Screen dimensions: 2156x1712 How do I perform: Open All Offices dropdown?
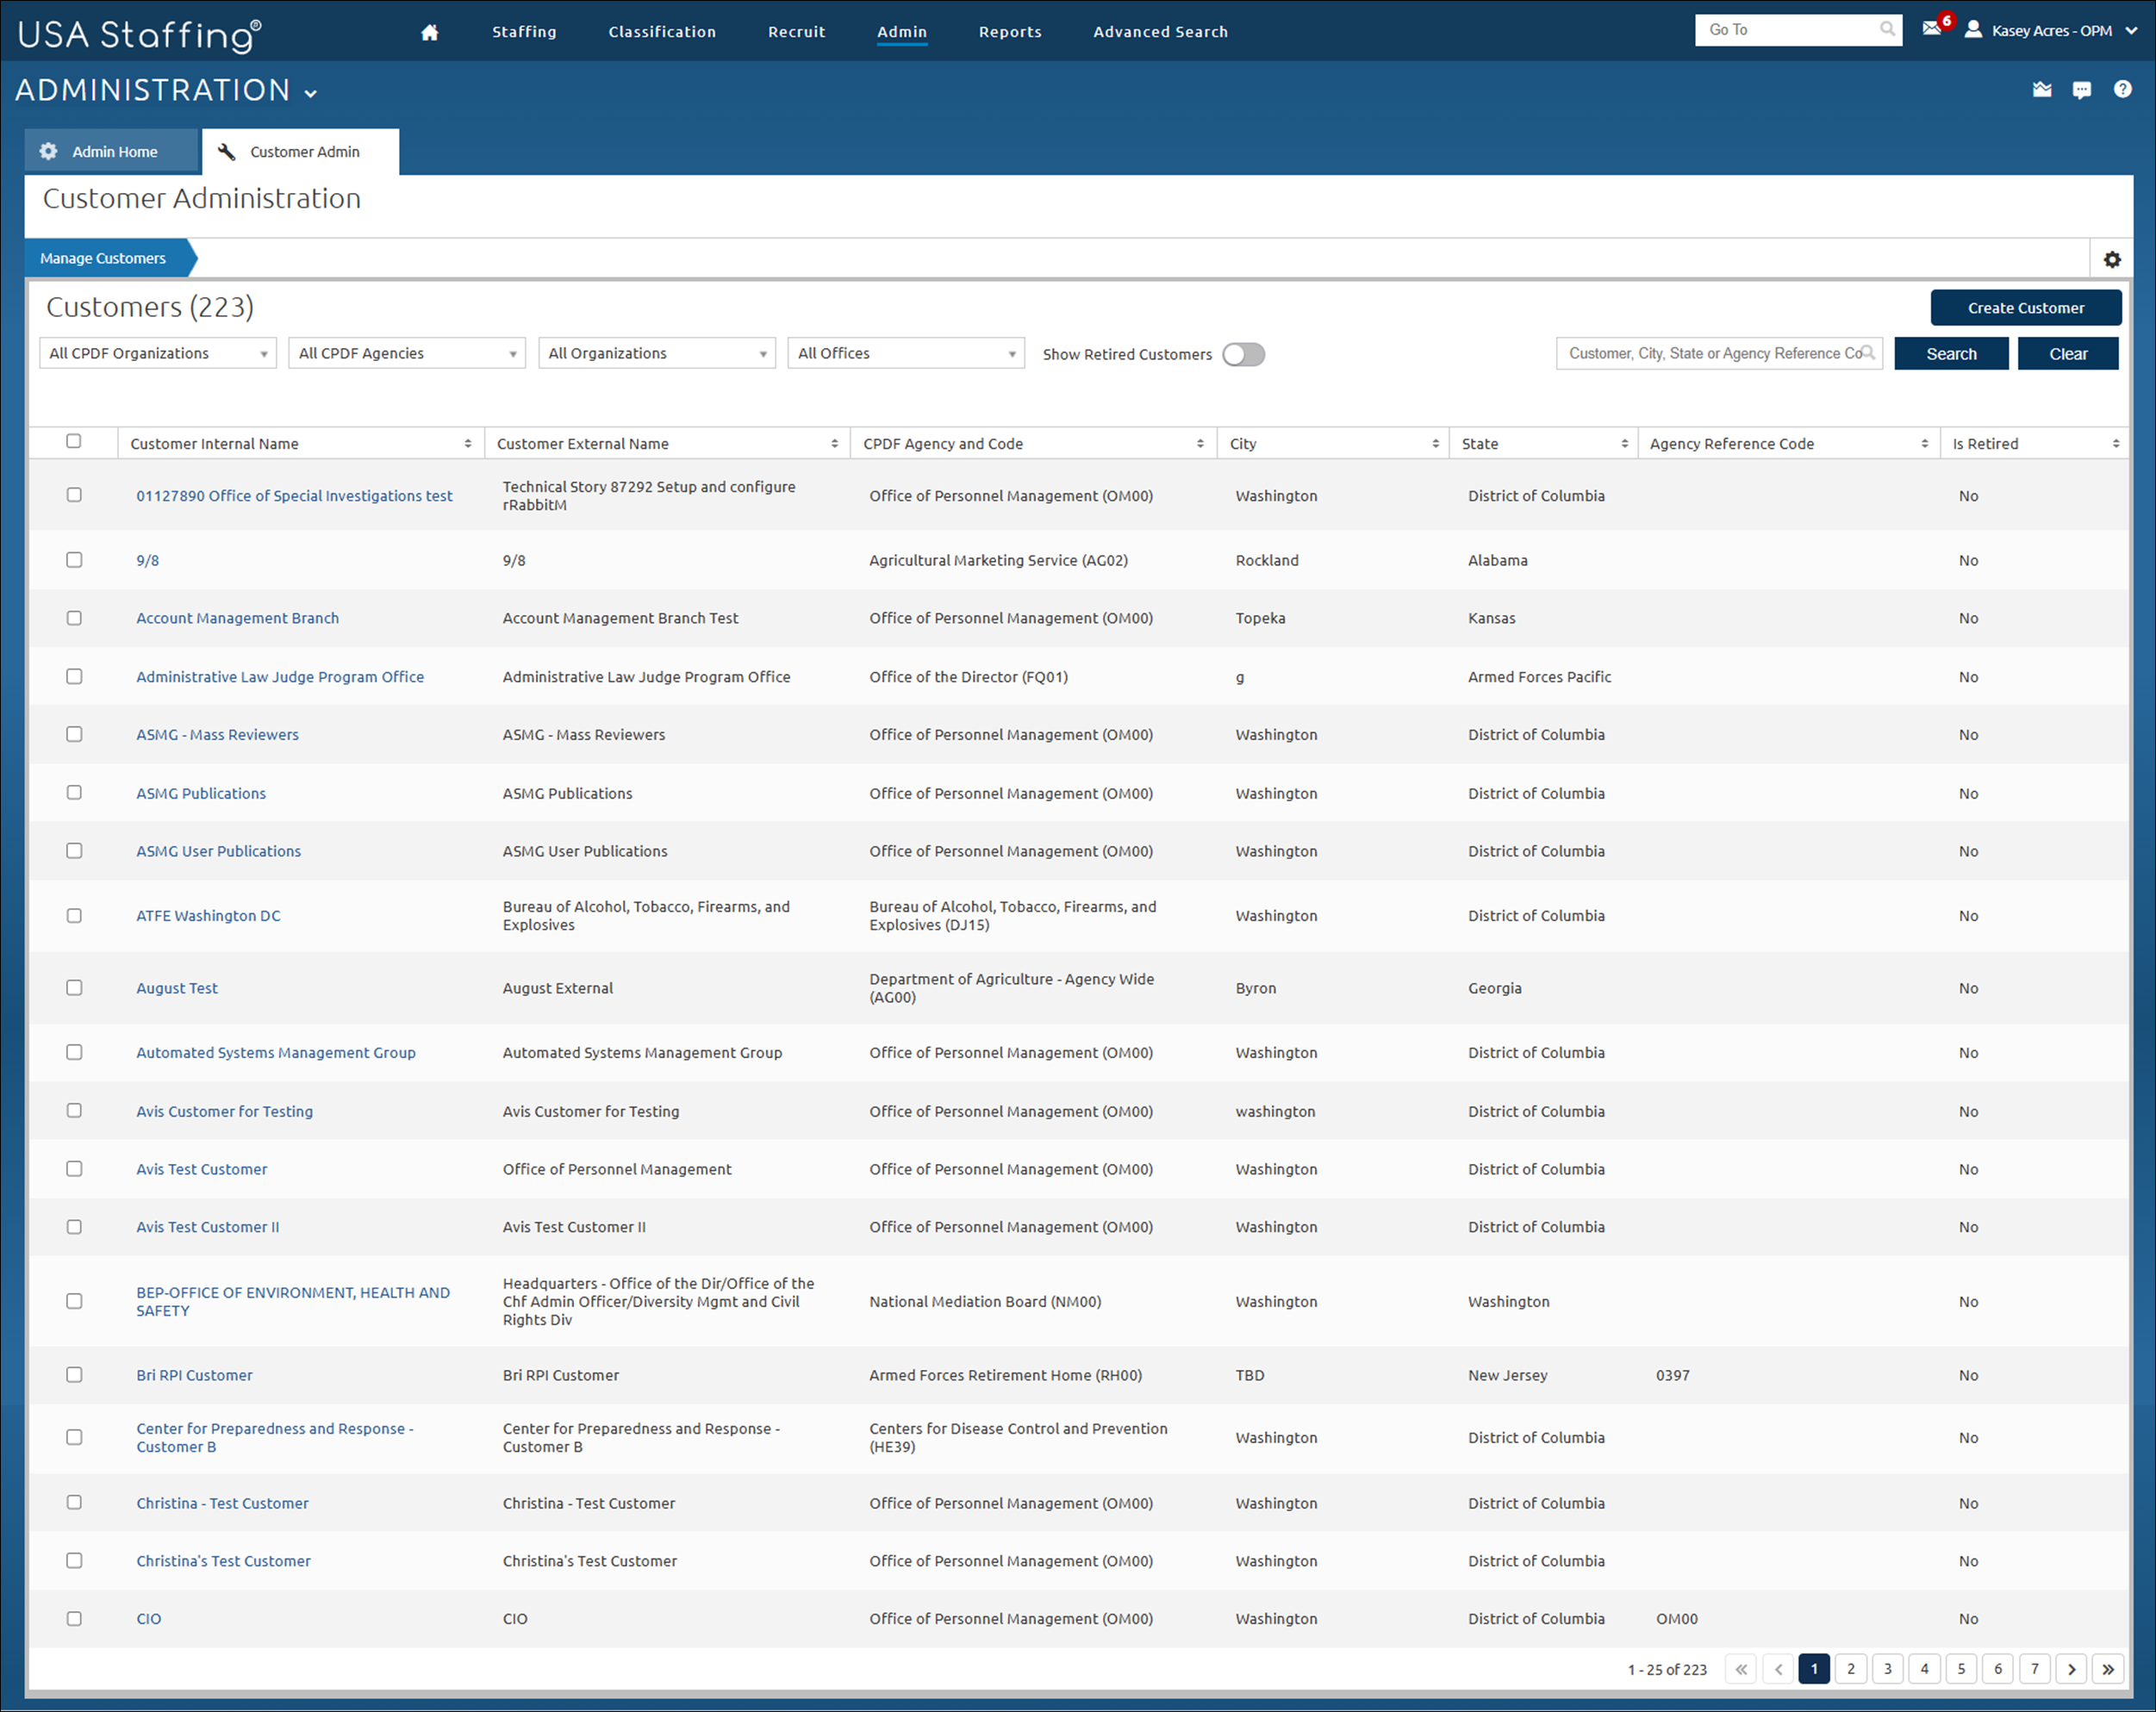click(906, 353)
